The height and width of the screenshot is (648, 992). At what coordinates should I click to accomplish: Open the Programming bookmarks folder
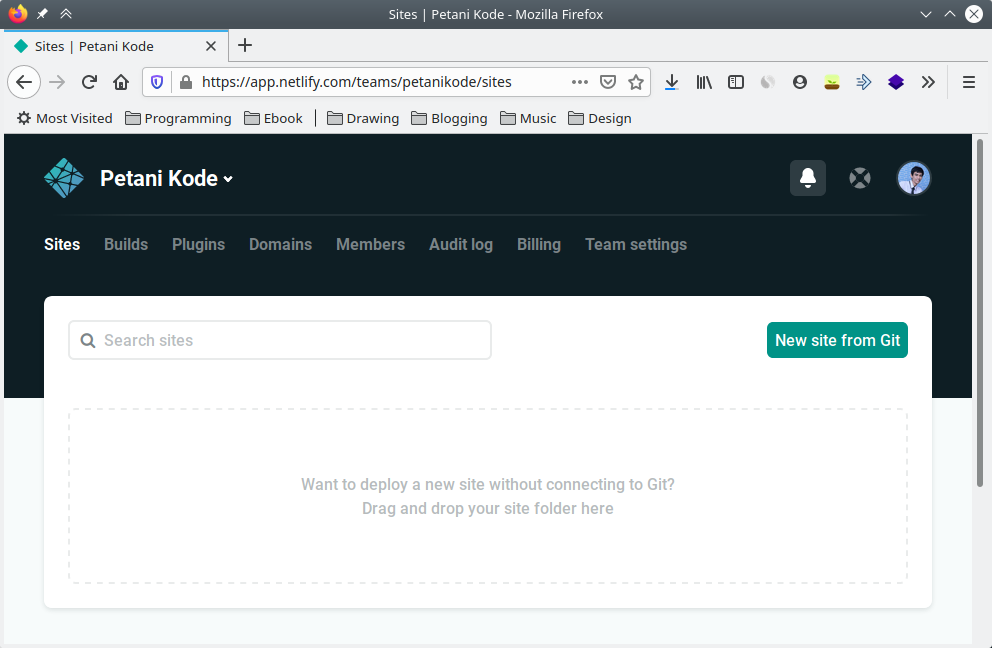[177, 118]
